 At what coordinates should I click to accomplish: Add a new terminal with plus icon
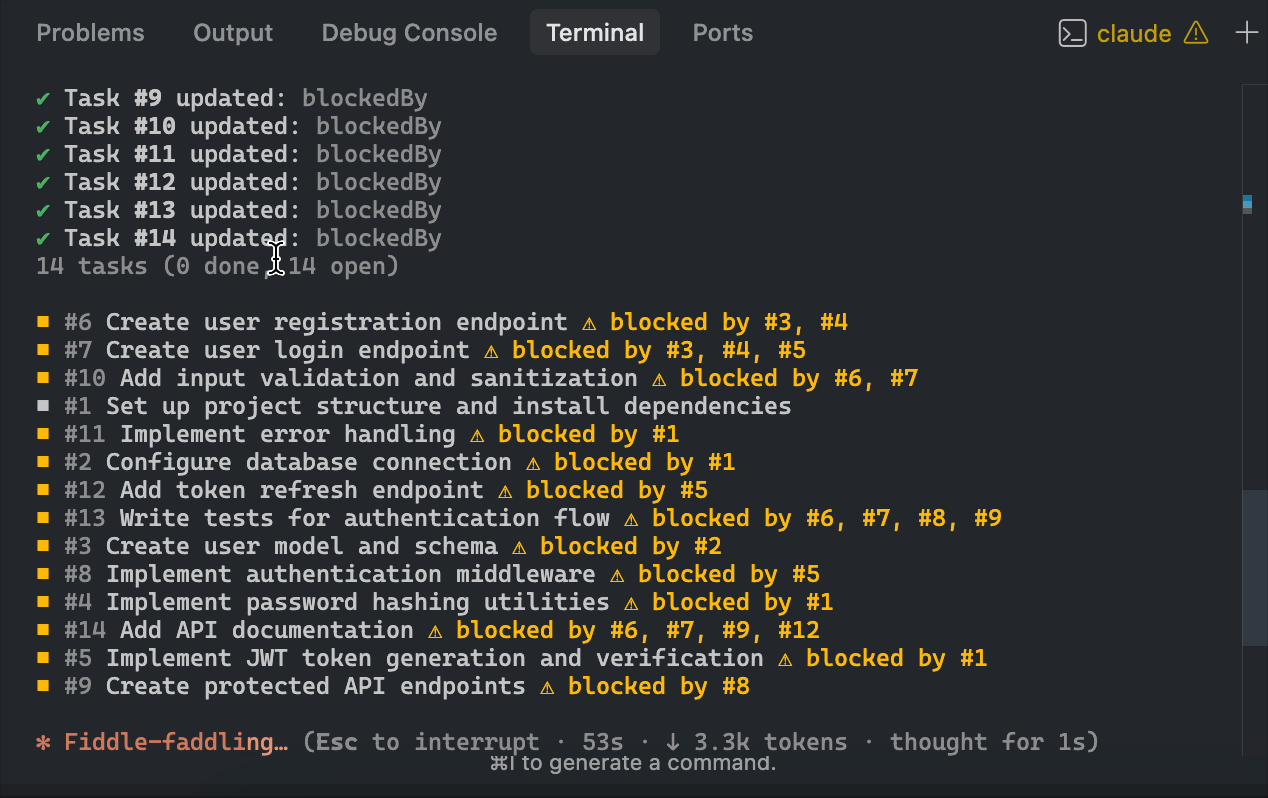pyautogui.click(x=1246, y=33)
